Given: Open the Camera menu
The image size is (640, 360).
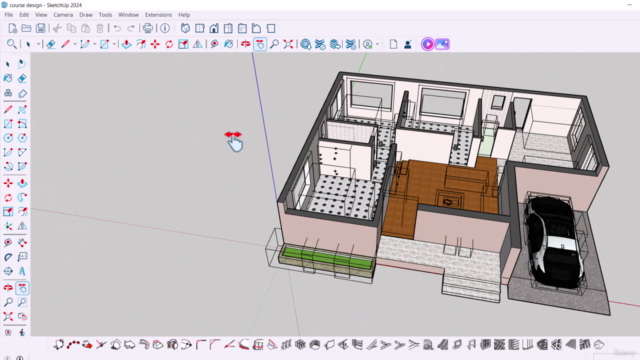Looking at the screenshot, I should 63,15.
